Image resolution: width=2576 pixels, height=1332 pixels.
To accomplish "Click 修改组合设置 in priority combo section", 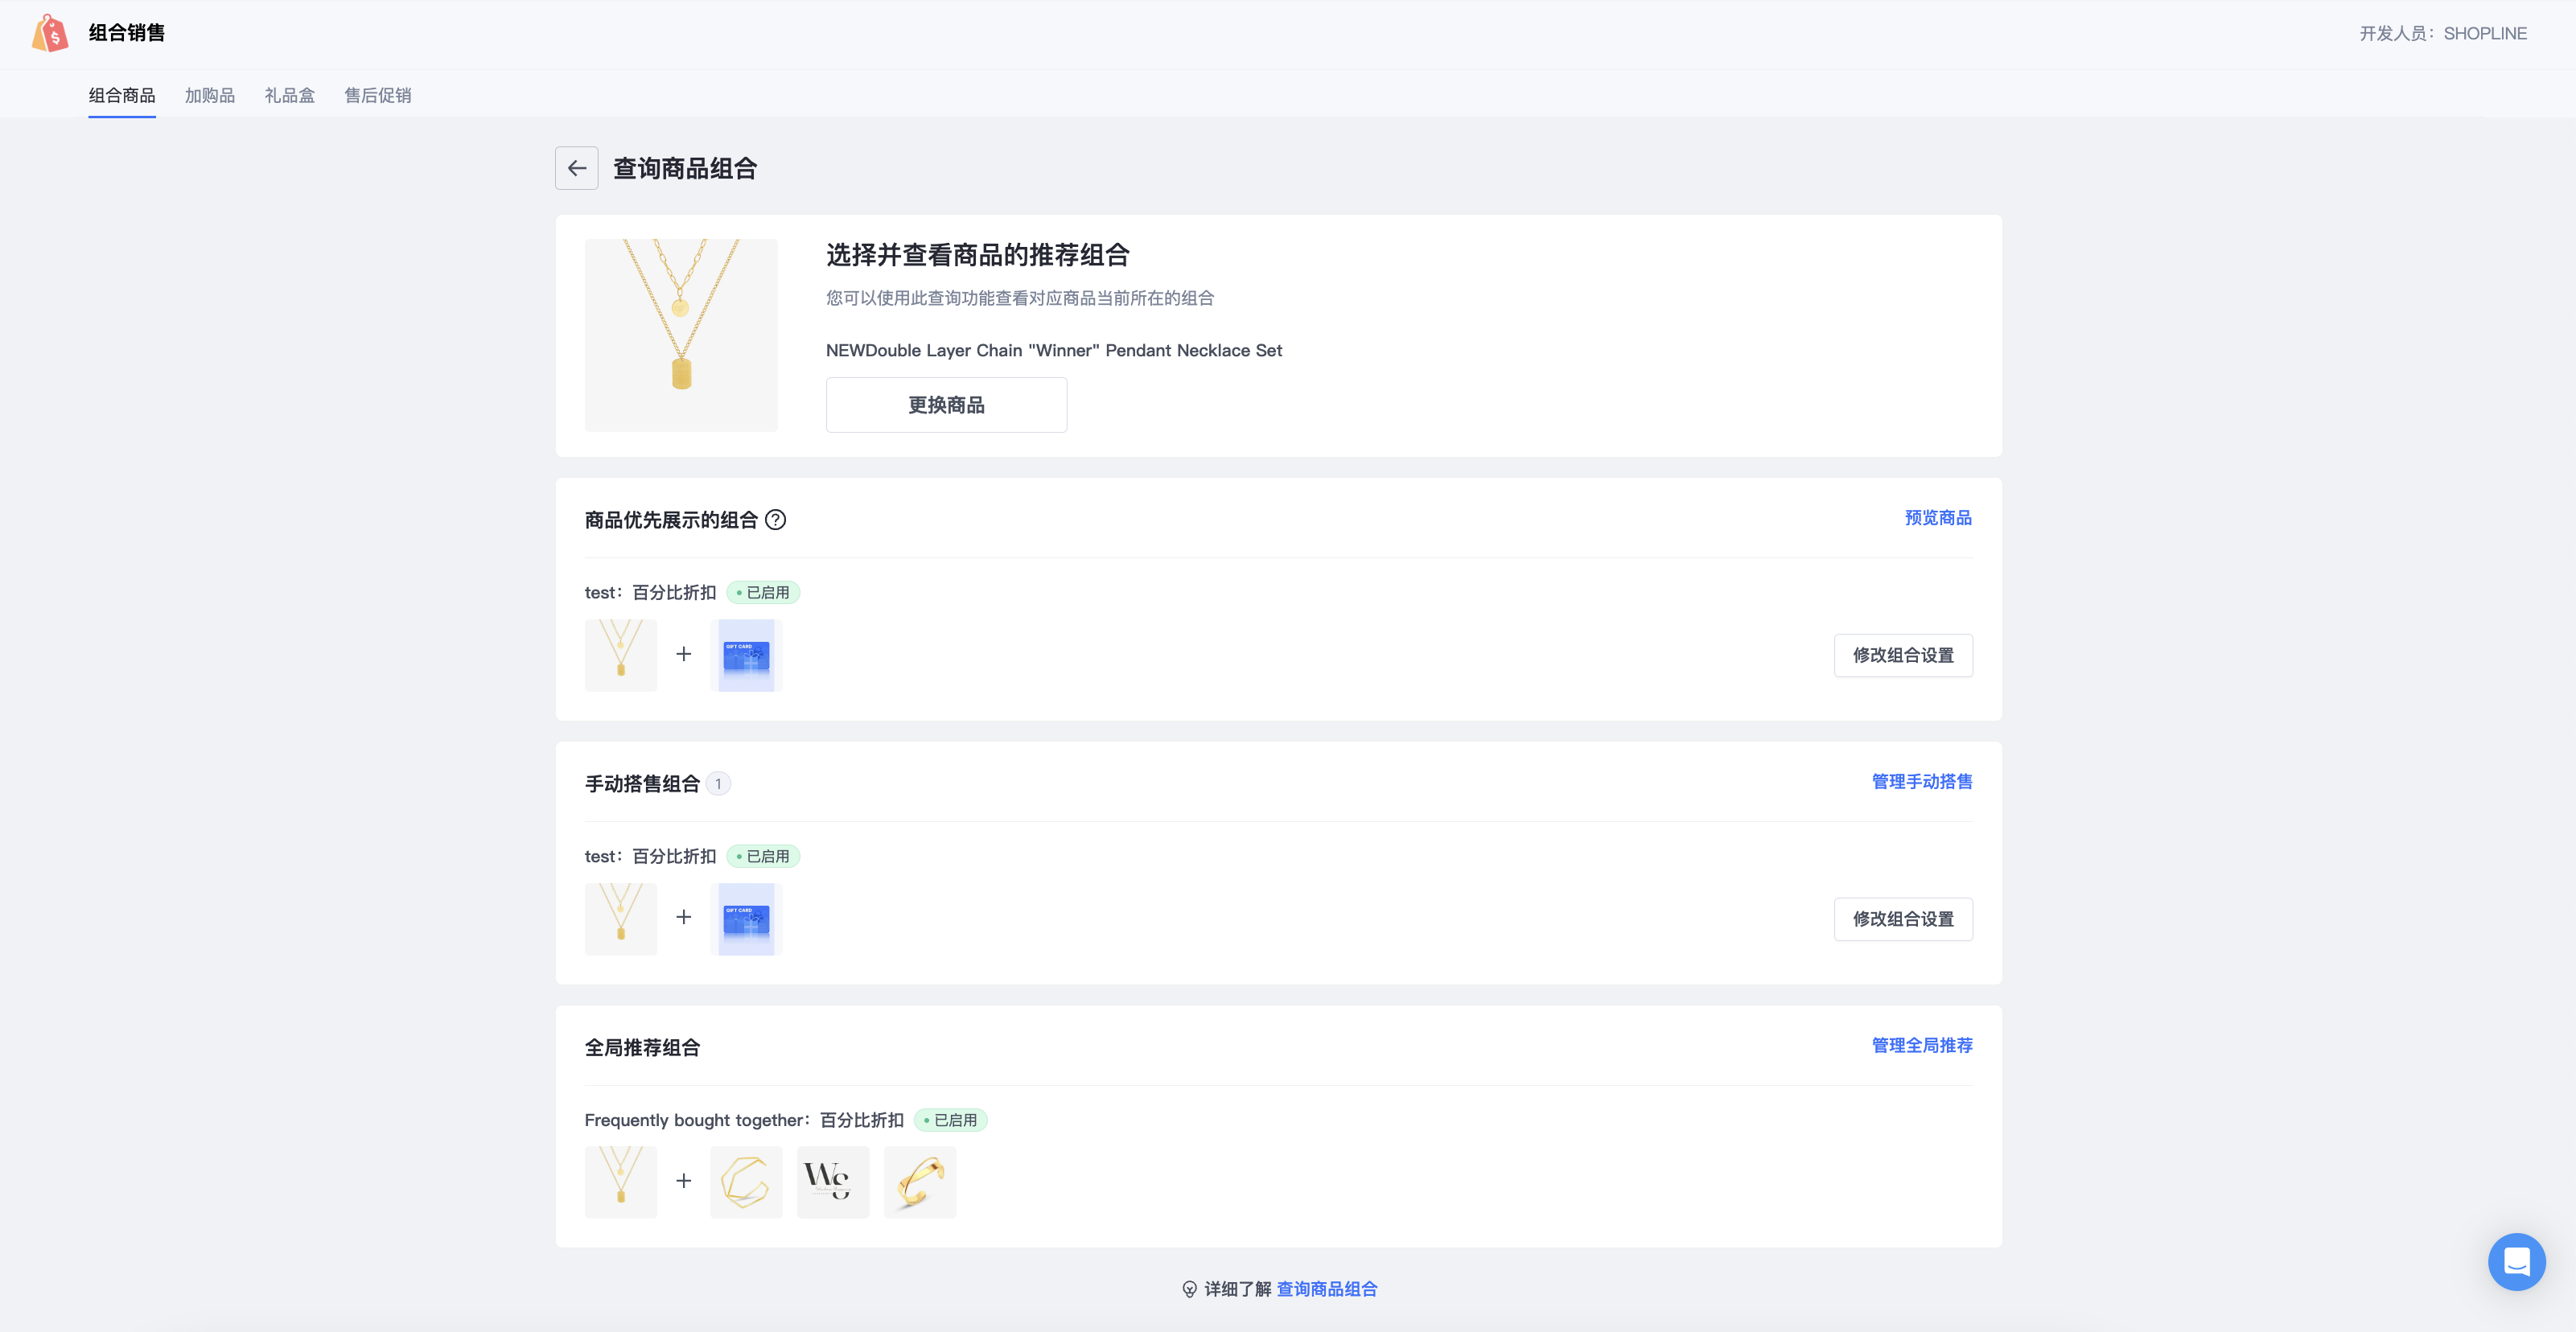I will pyautogui.click(x=1902, y=655).
